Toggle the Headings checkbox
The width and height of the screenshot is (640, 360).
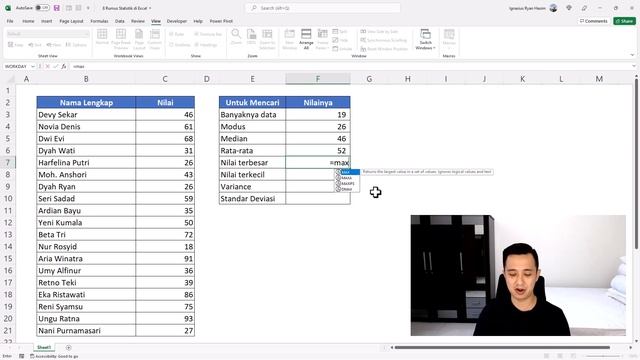point(206,45)
